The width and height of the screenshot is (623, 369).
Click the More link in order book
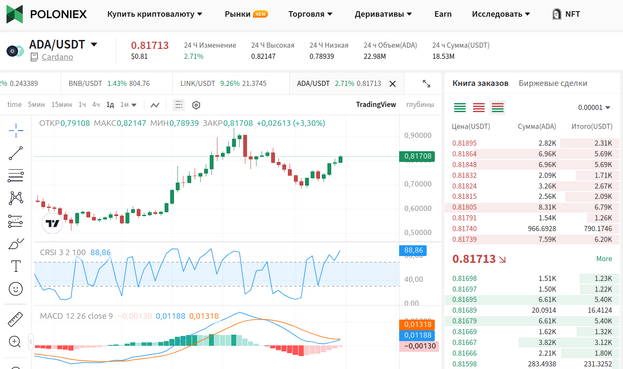pos(604,259)
